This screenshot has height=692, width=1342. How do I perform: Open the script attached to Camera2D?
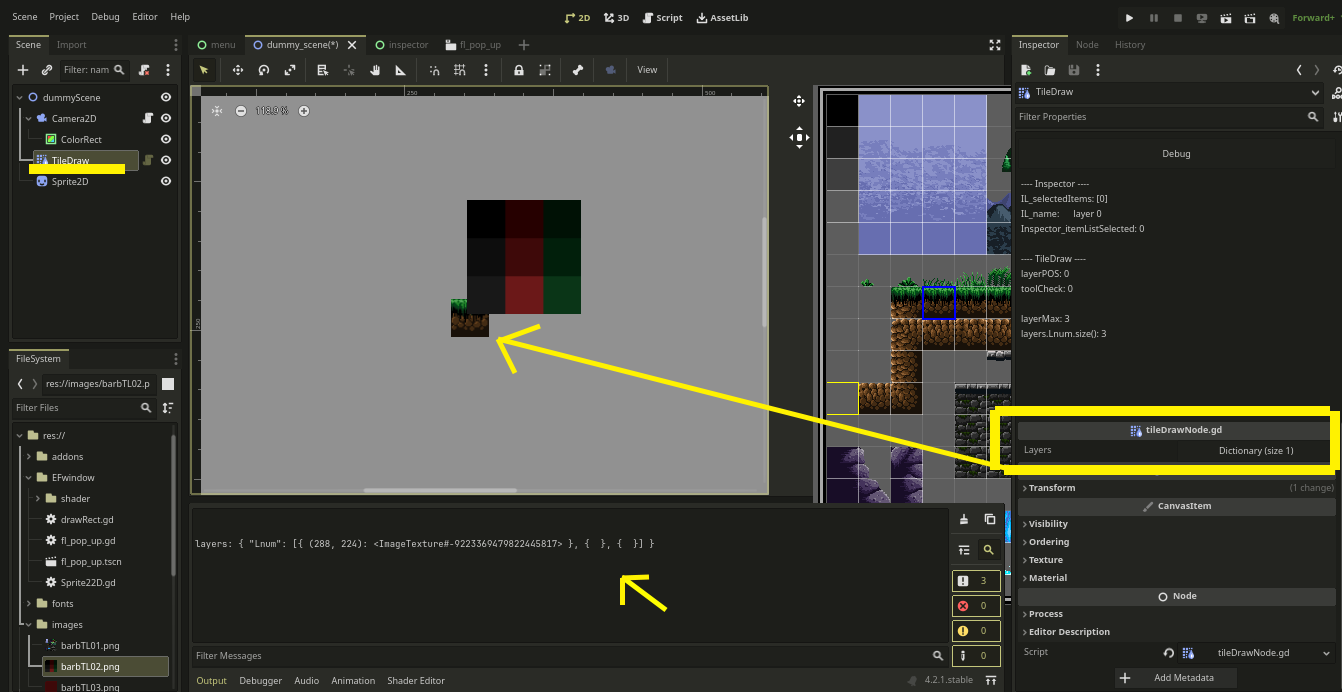tap(148, 119)
